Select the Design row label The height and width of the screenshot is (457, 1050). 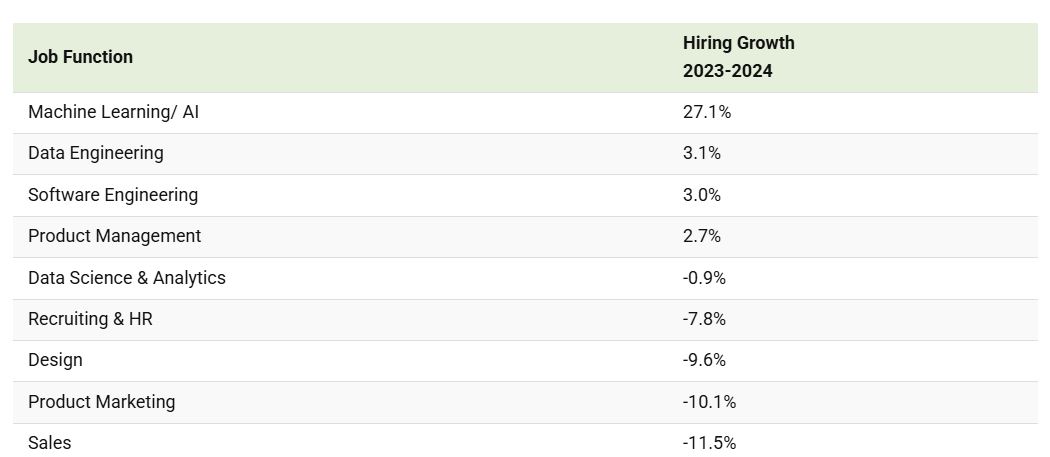[55, 360]
